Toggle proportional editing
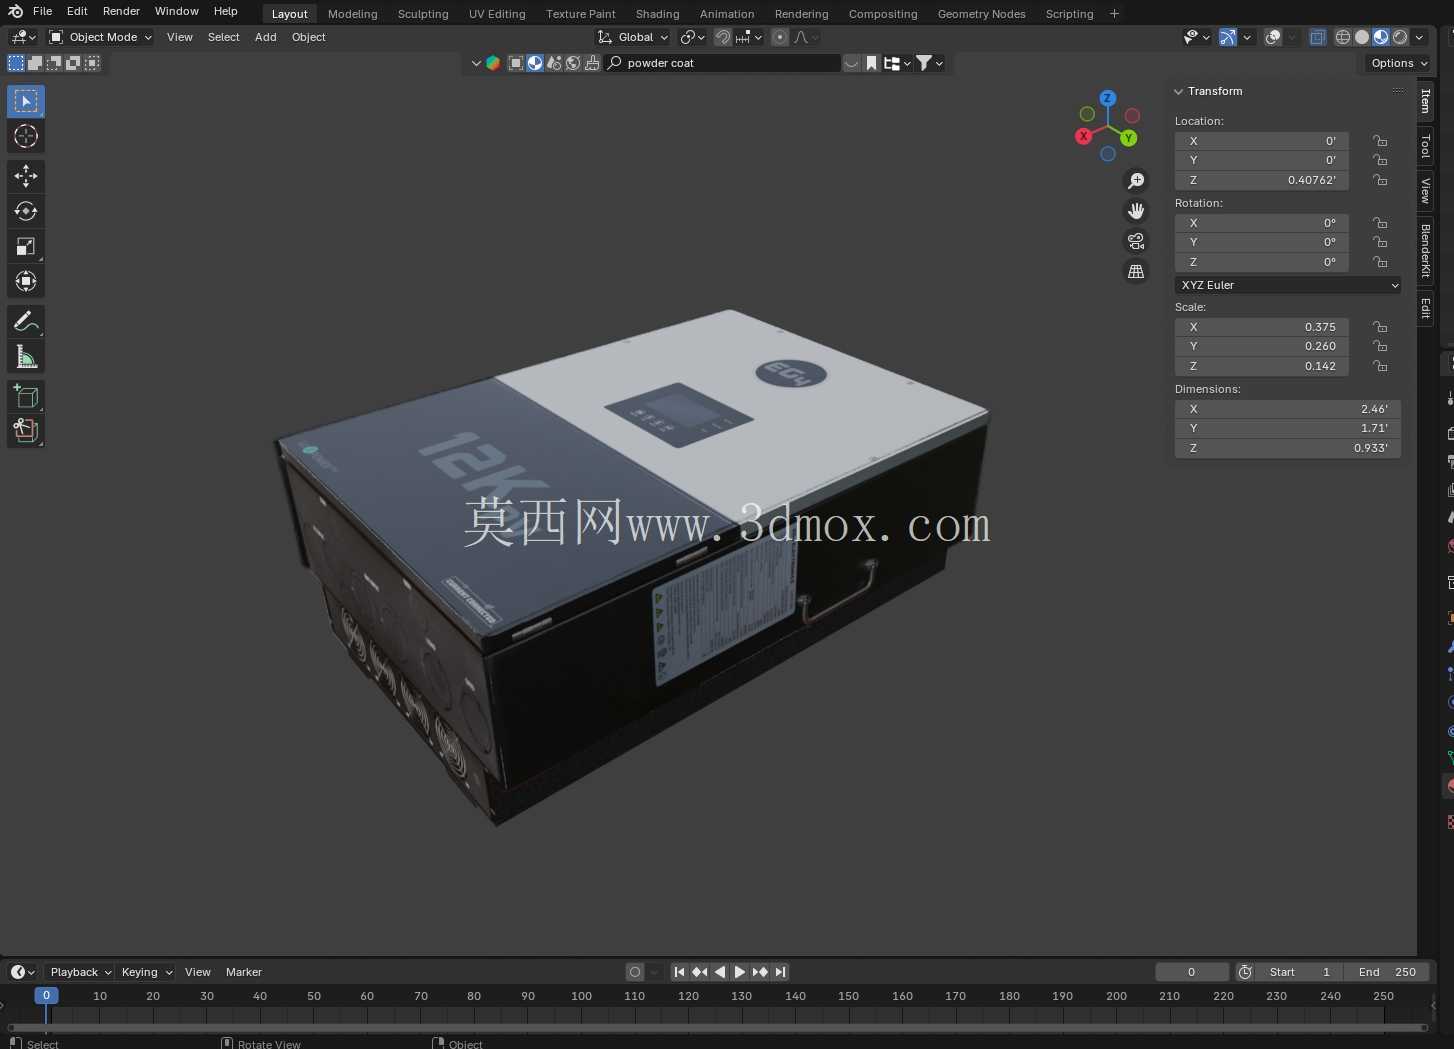1454x1049 pixels. (x=780, y=37)
